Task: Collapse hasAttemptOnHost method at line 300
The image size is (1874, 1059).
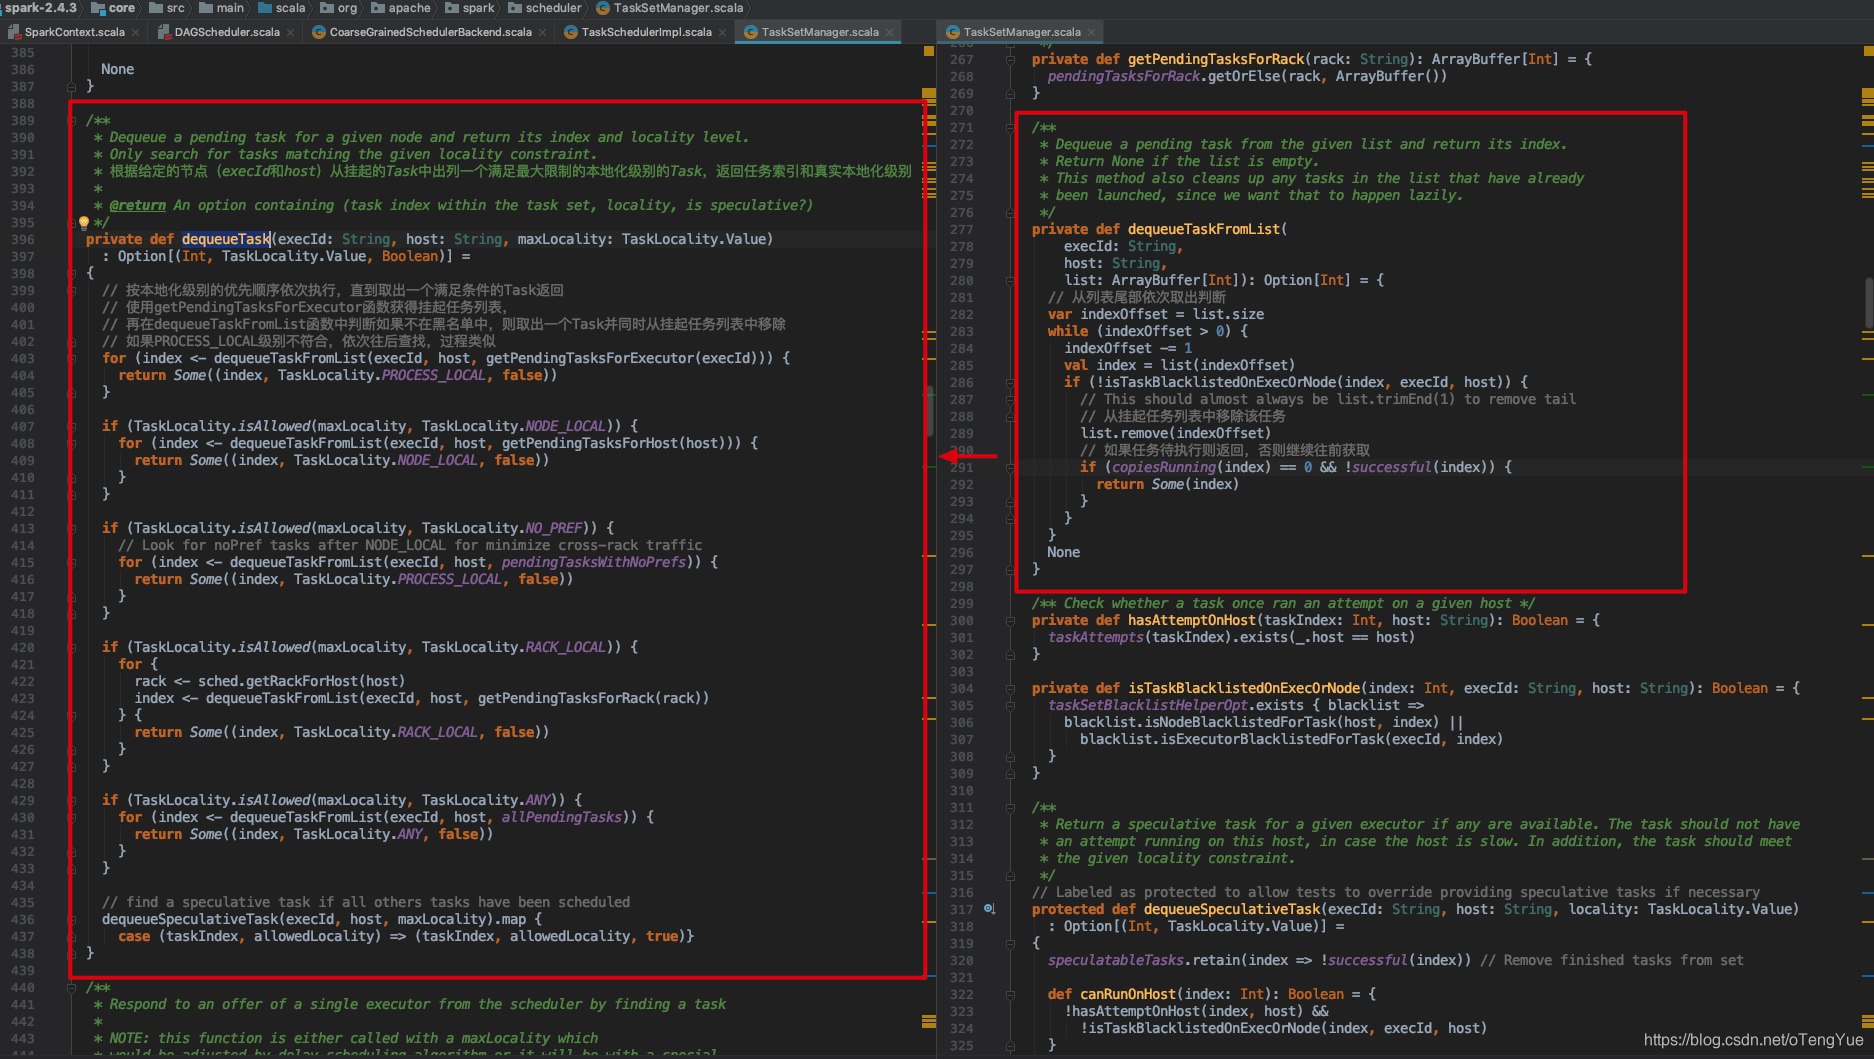Action: point(1010,620)
